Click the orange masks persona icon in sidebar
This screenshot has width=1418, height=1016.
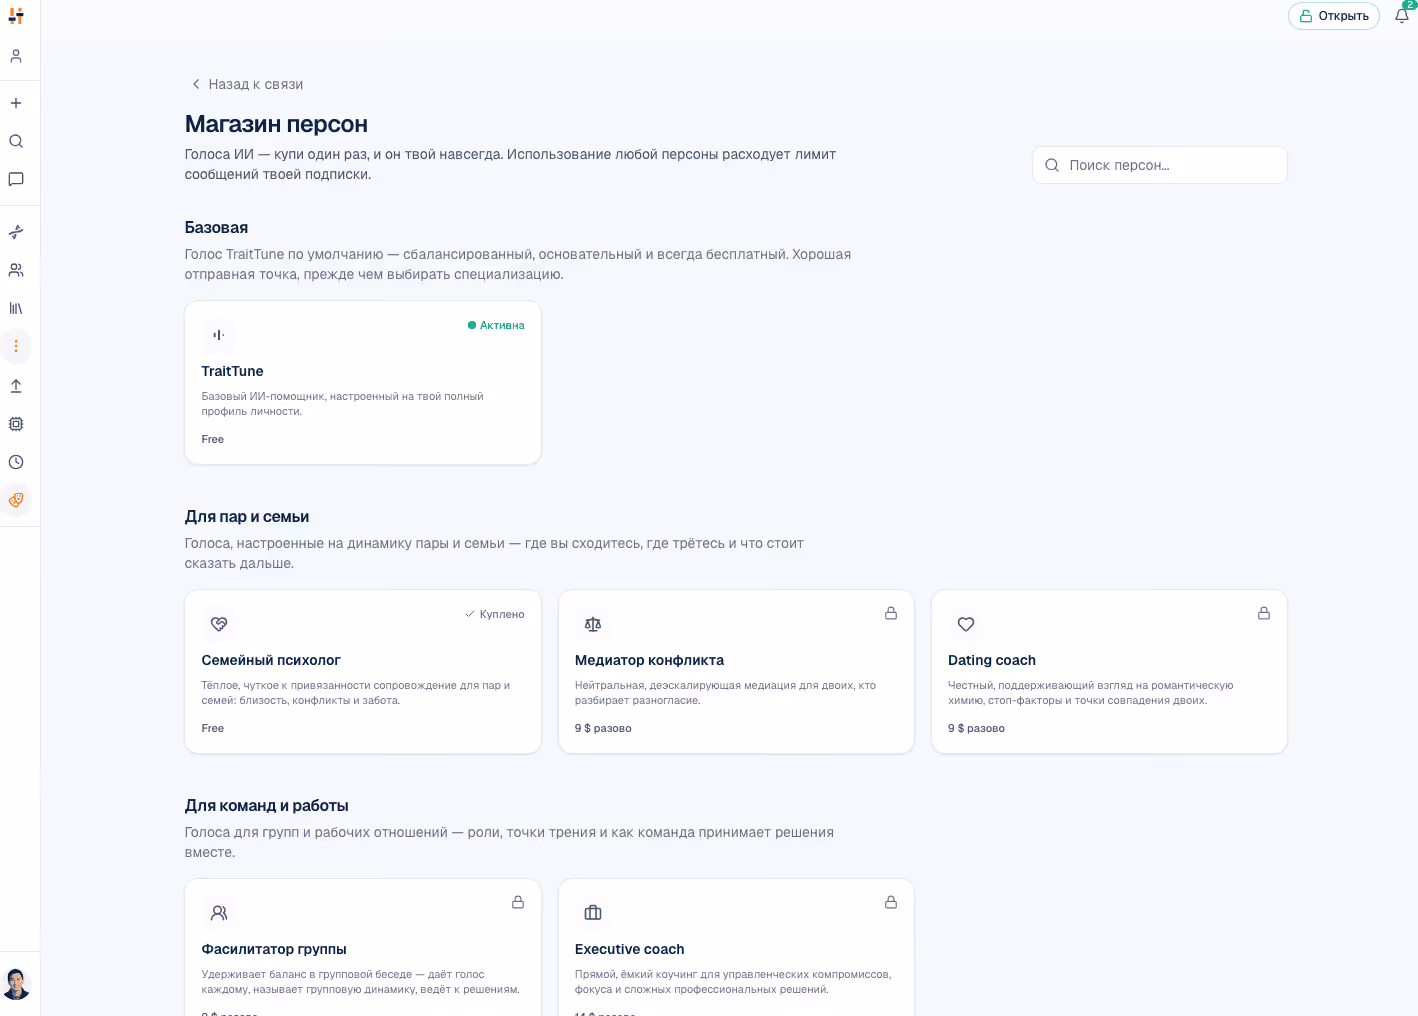click(x=16, y=500)
